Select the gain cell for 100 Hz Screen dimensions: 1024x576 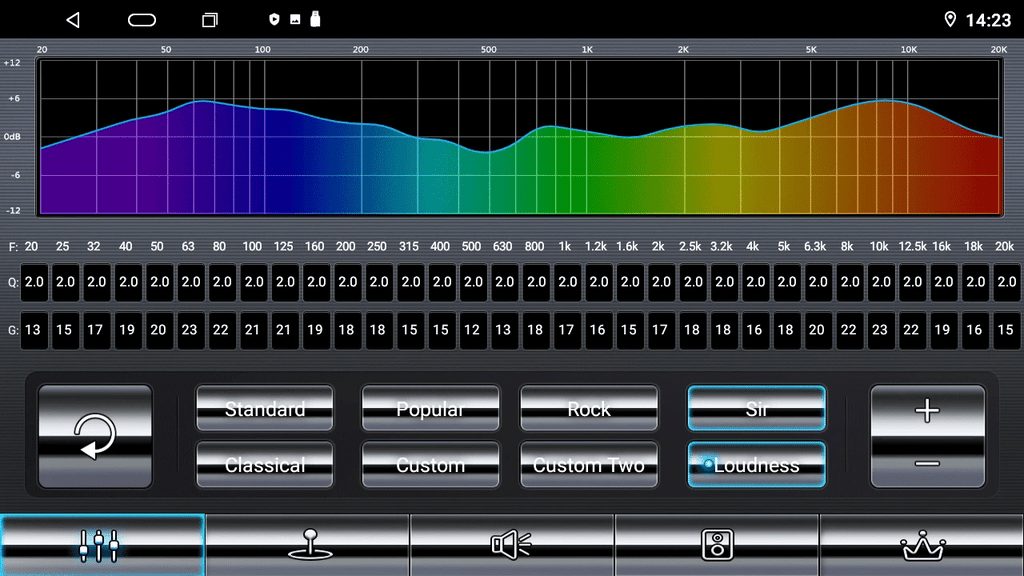(x=253, y=330)
